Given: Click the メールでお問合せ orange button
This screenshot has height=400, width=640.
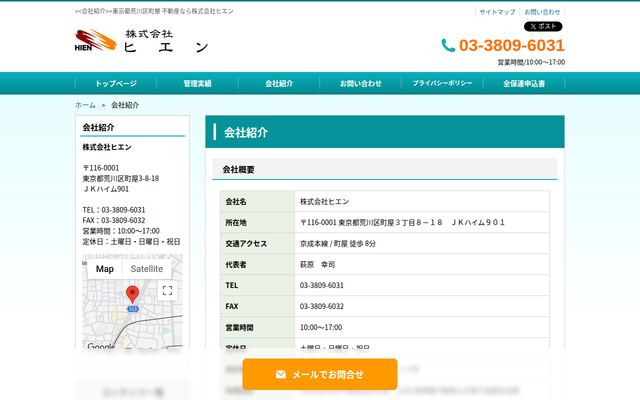Looking at the screenshot, I should (x=320, y=374).
